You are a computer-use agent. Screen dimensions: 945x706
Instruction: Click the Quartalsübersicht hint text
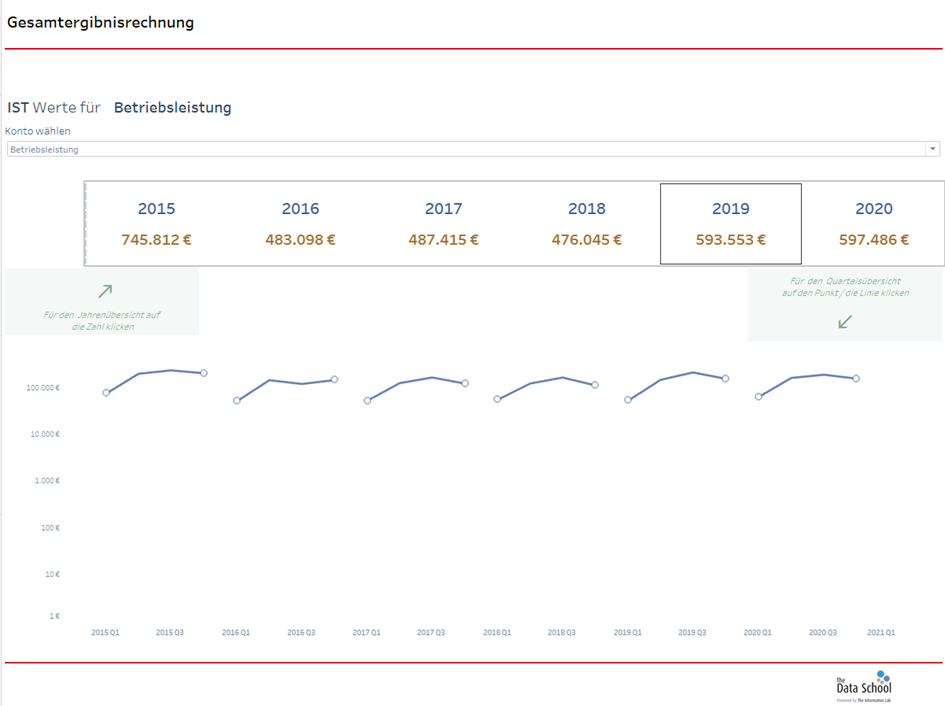coord(846,287)
